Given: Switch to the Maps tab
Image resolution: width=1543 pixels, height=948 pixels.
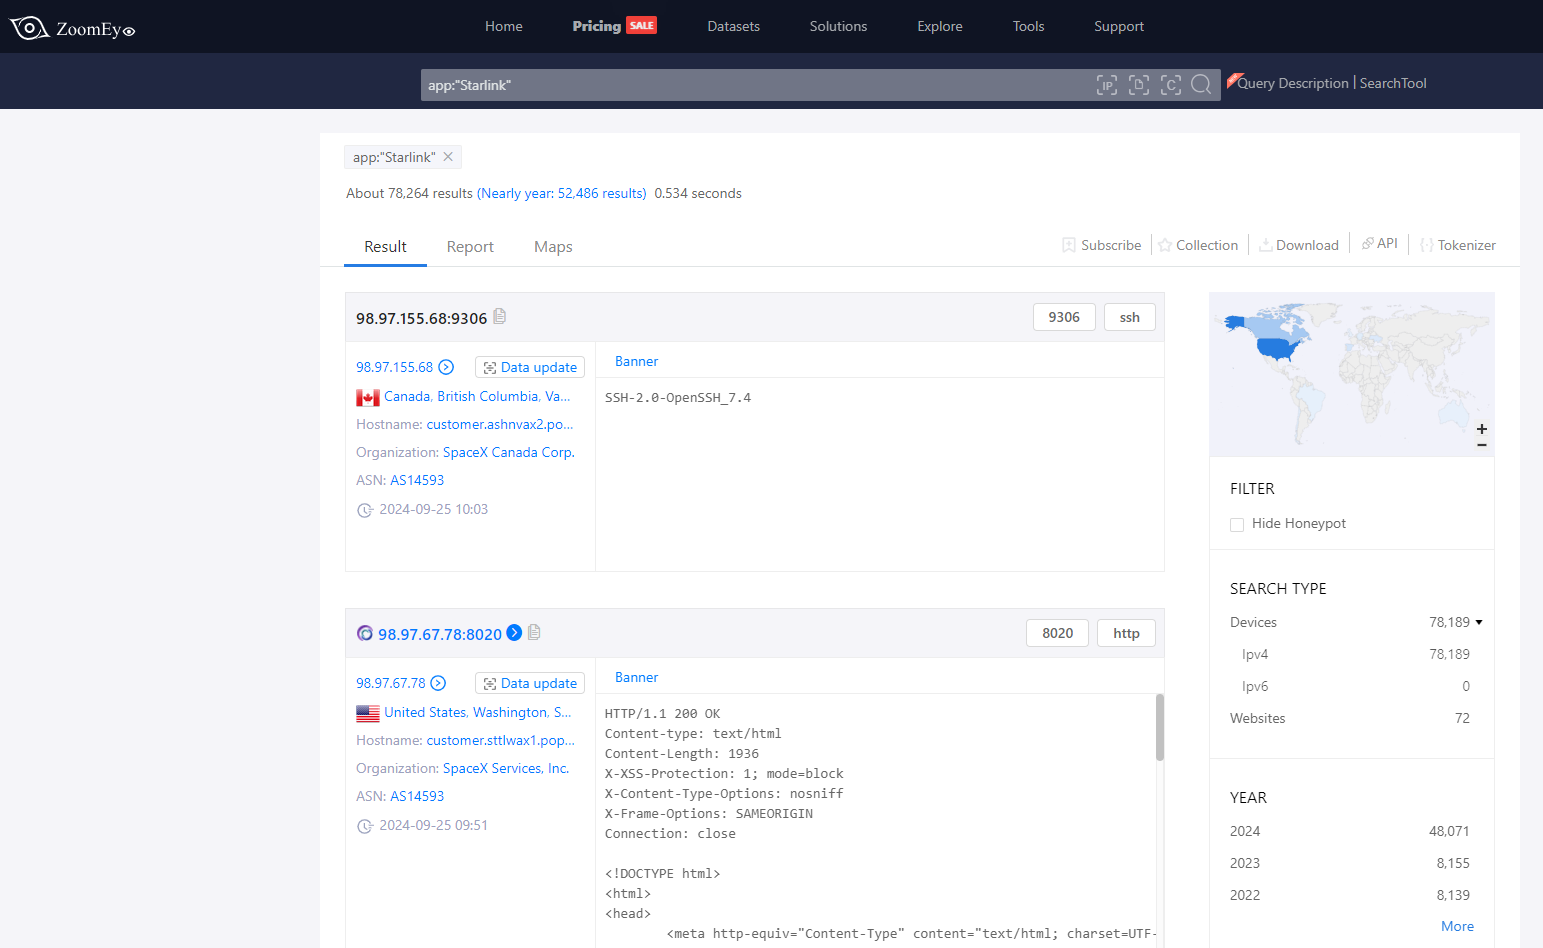Looking at the screenshot, I should [553, 247].
